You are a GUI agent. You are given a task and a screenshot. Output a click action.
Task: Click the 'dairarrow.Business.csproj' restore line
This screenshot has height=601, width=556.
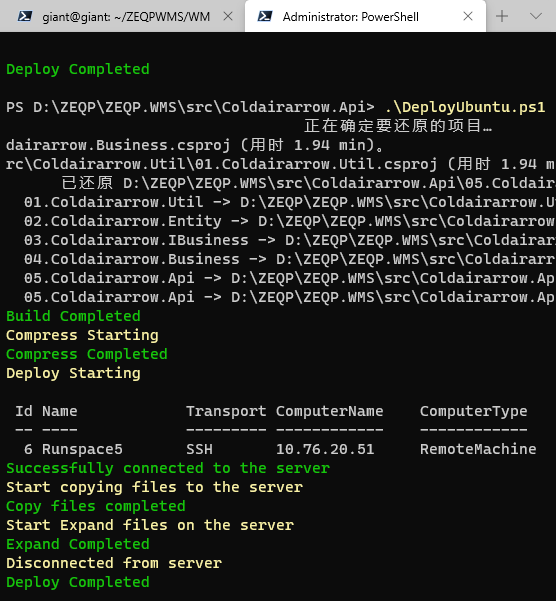(x=195, y=145)
